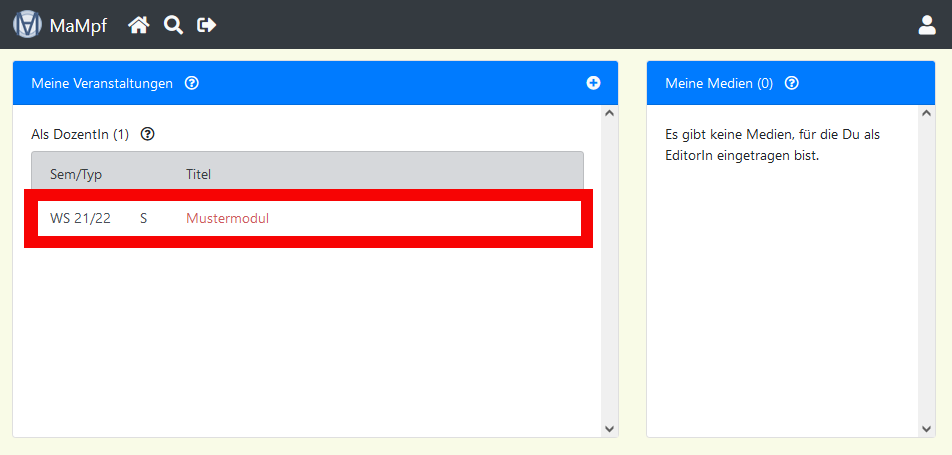This screenshot has width=952, height=455.
Task: Click the MaMpf owl logo
Action: [27, 25]
